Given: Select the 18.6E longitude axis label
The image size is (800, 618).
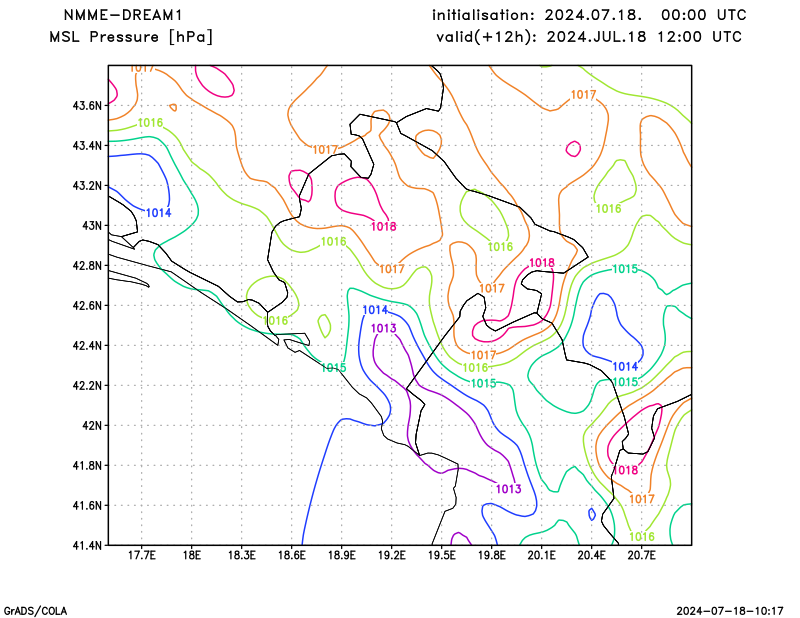Looking at the screenshot, I should pos(291,555).
